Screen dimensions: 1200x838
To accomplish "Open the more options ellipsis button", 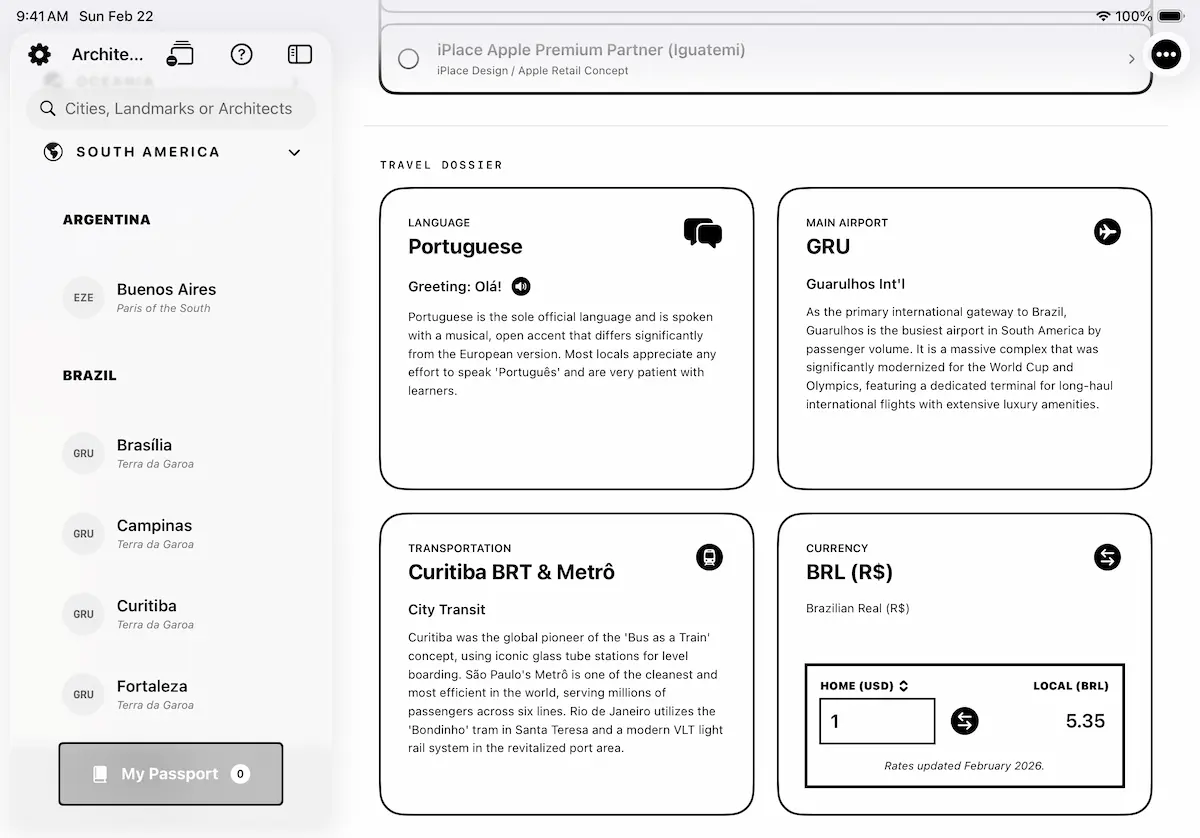I will 1166,54.
